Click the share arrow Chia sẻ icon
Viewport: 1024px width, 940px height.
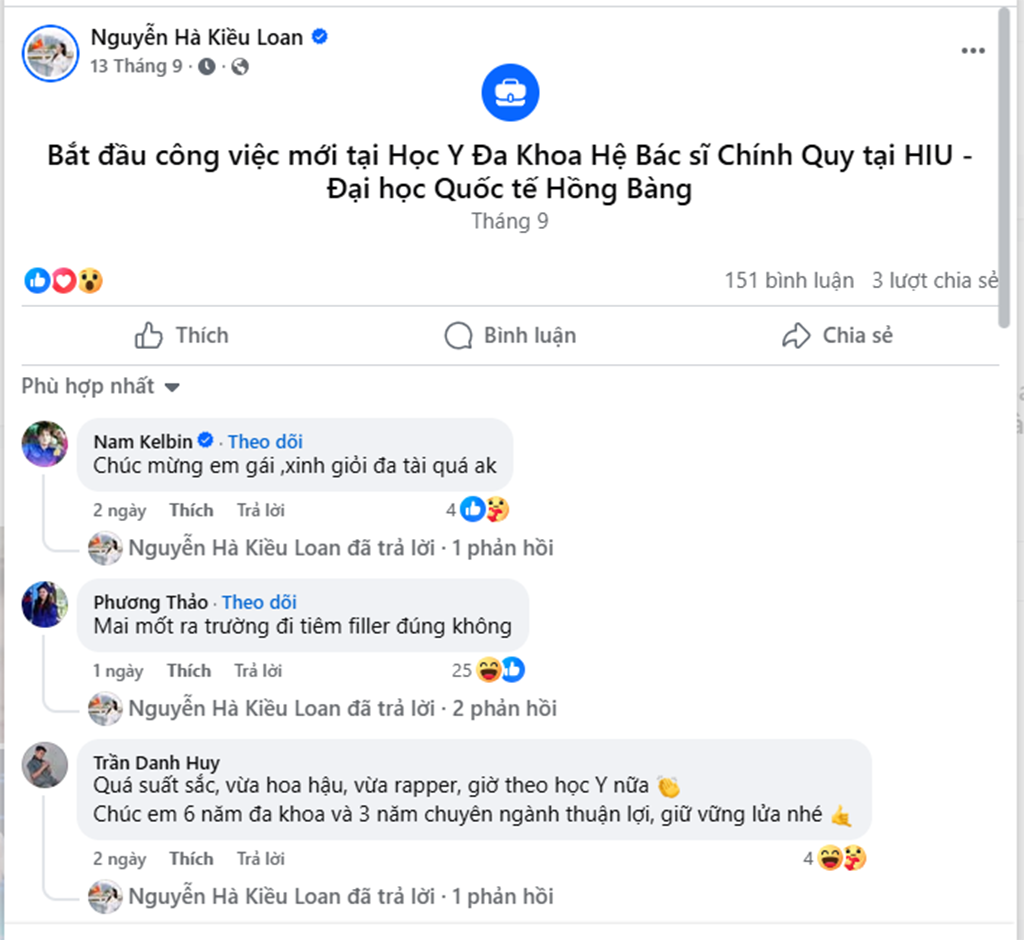pyautogui.click(x=796, y=335)
